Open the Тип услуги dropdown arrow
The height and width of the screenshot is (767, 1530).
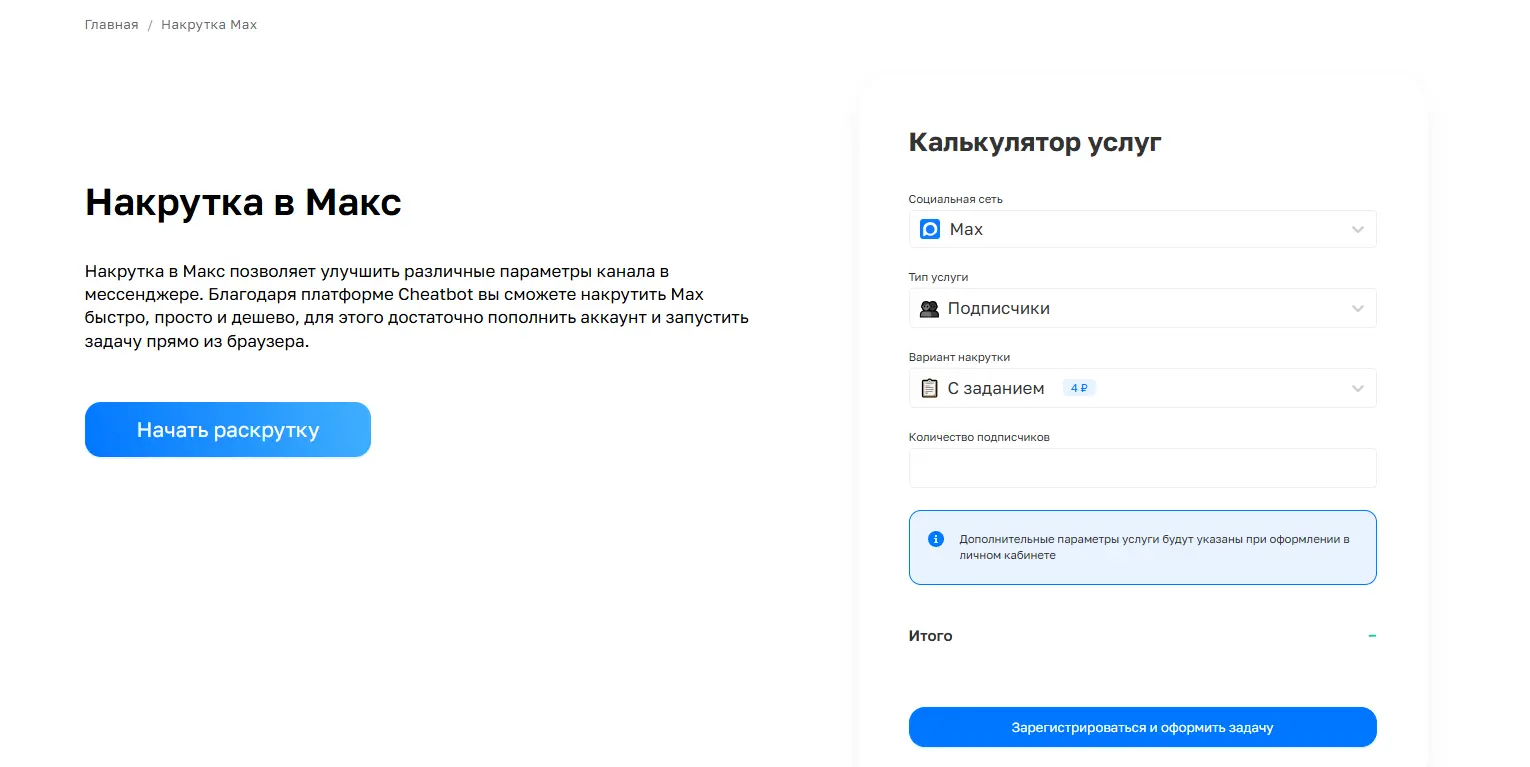[x=1357, y=309]
